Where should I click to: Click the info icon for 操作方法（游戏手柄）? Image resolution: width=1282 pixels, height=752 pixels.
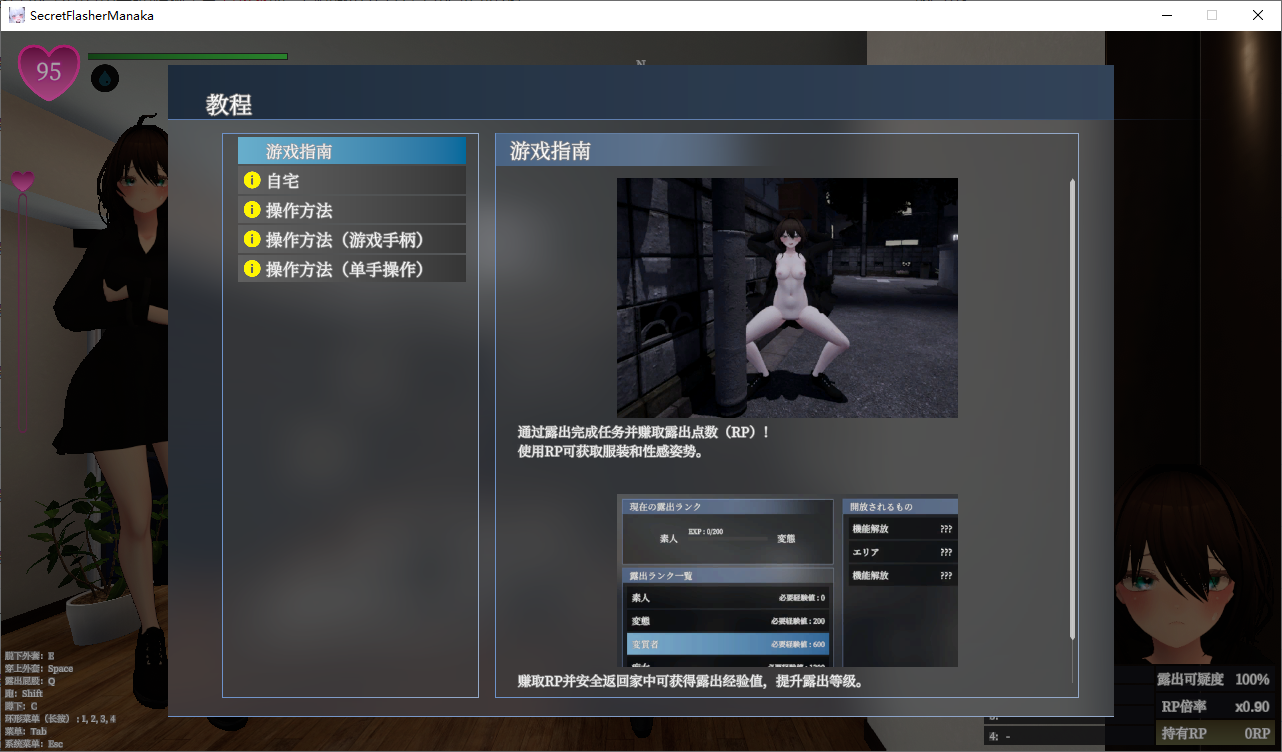[251, 239]
